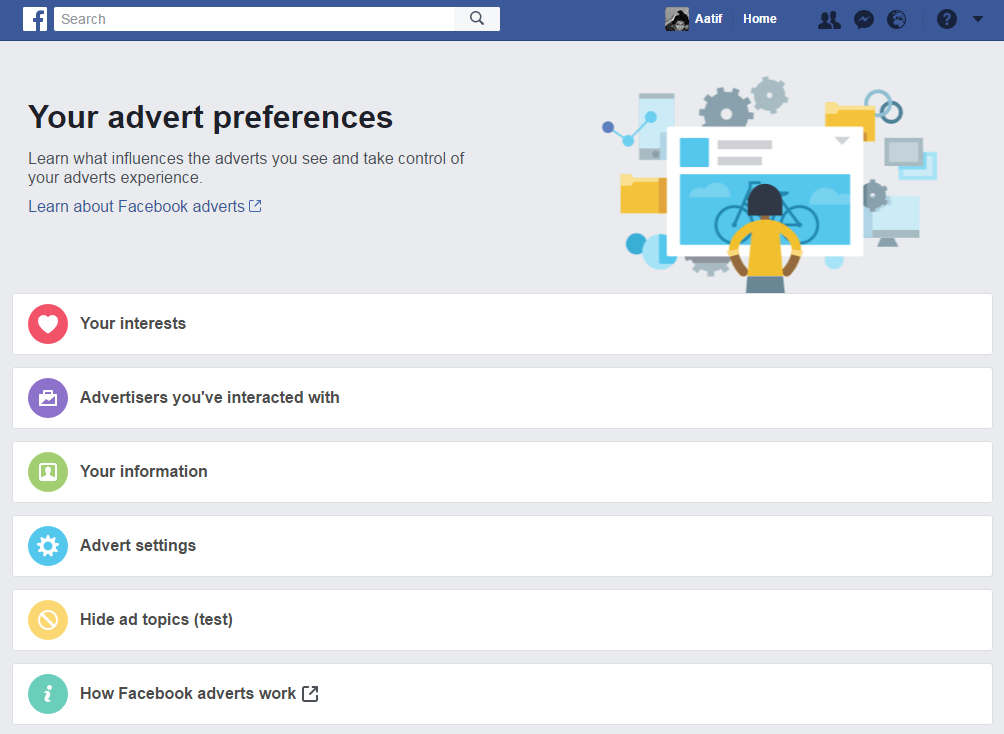The image size is (1004, 734).
Task: Open Messenger from the top bar
Action: [863, 19]
